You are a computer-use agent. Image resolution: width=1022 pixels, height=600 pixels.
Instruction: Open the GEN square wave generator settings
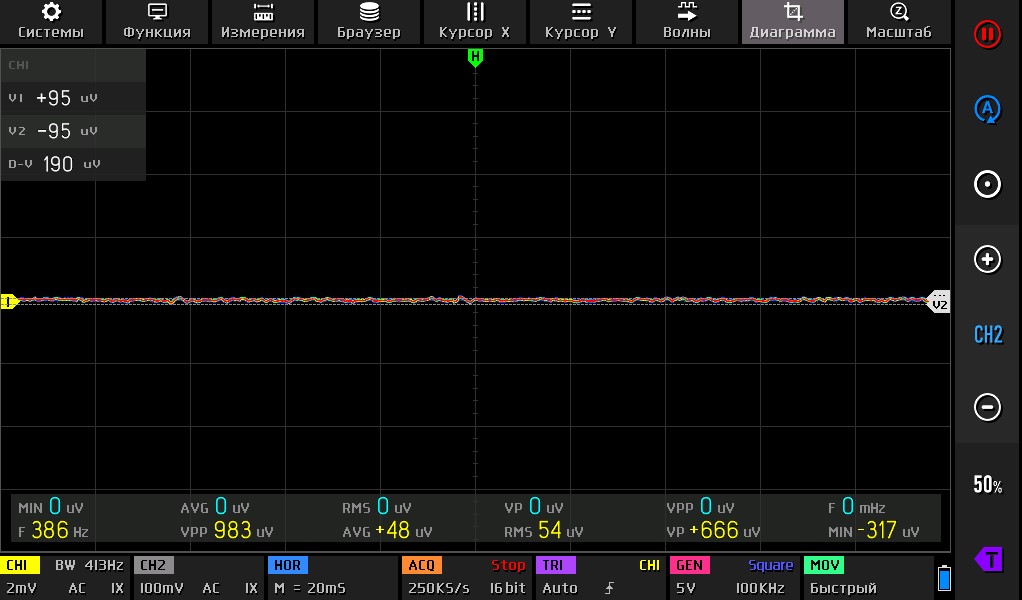point(733,578)
